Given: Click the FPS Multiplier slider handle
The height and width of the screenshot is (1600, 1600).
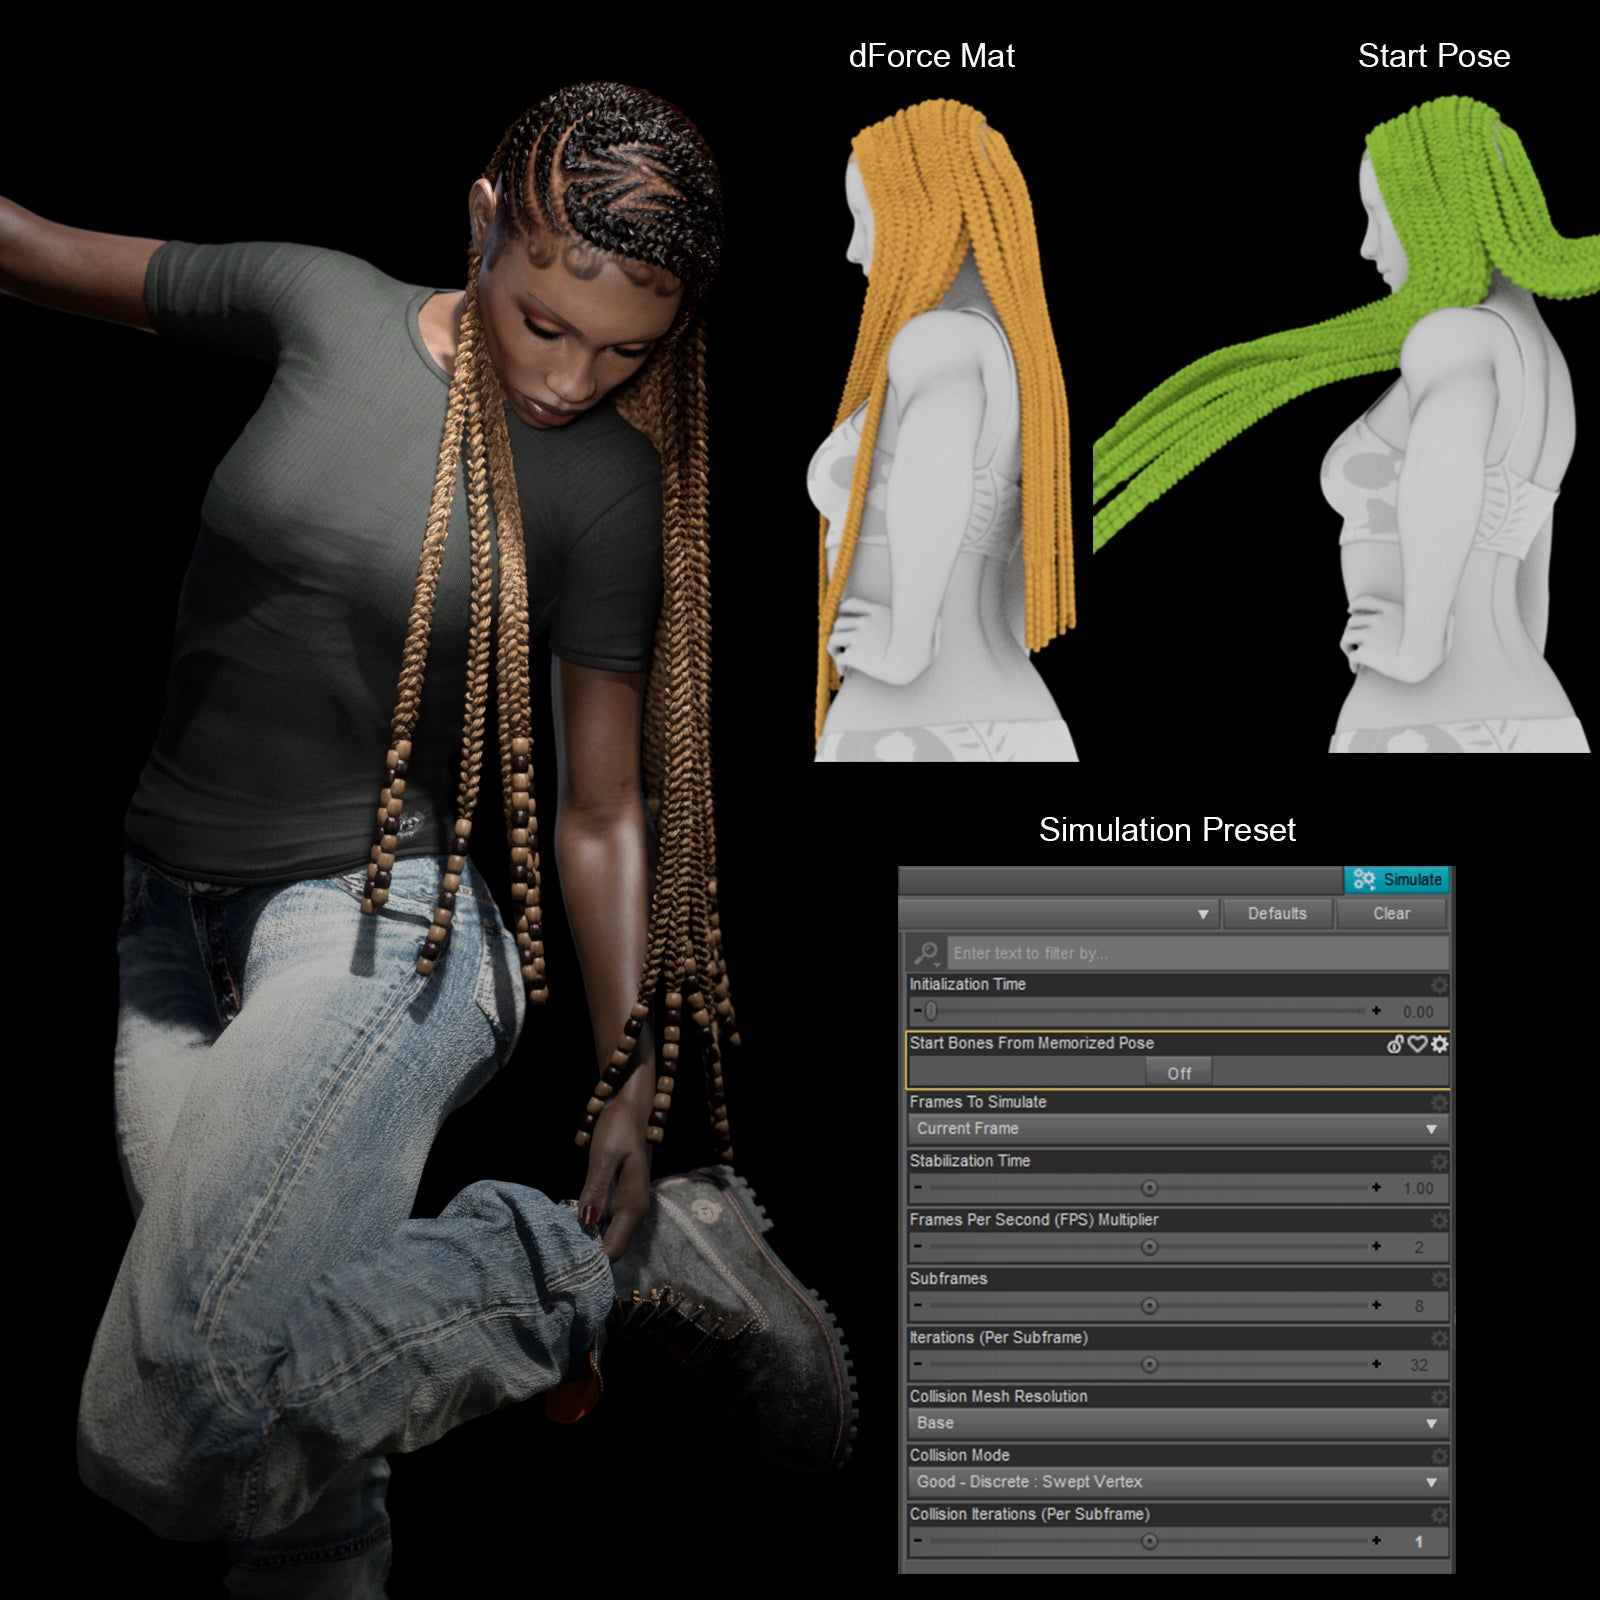Looking at the screenshot, I should [x=1149, y=1247].
